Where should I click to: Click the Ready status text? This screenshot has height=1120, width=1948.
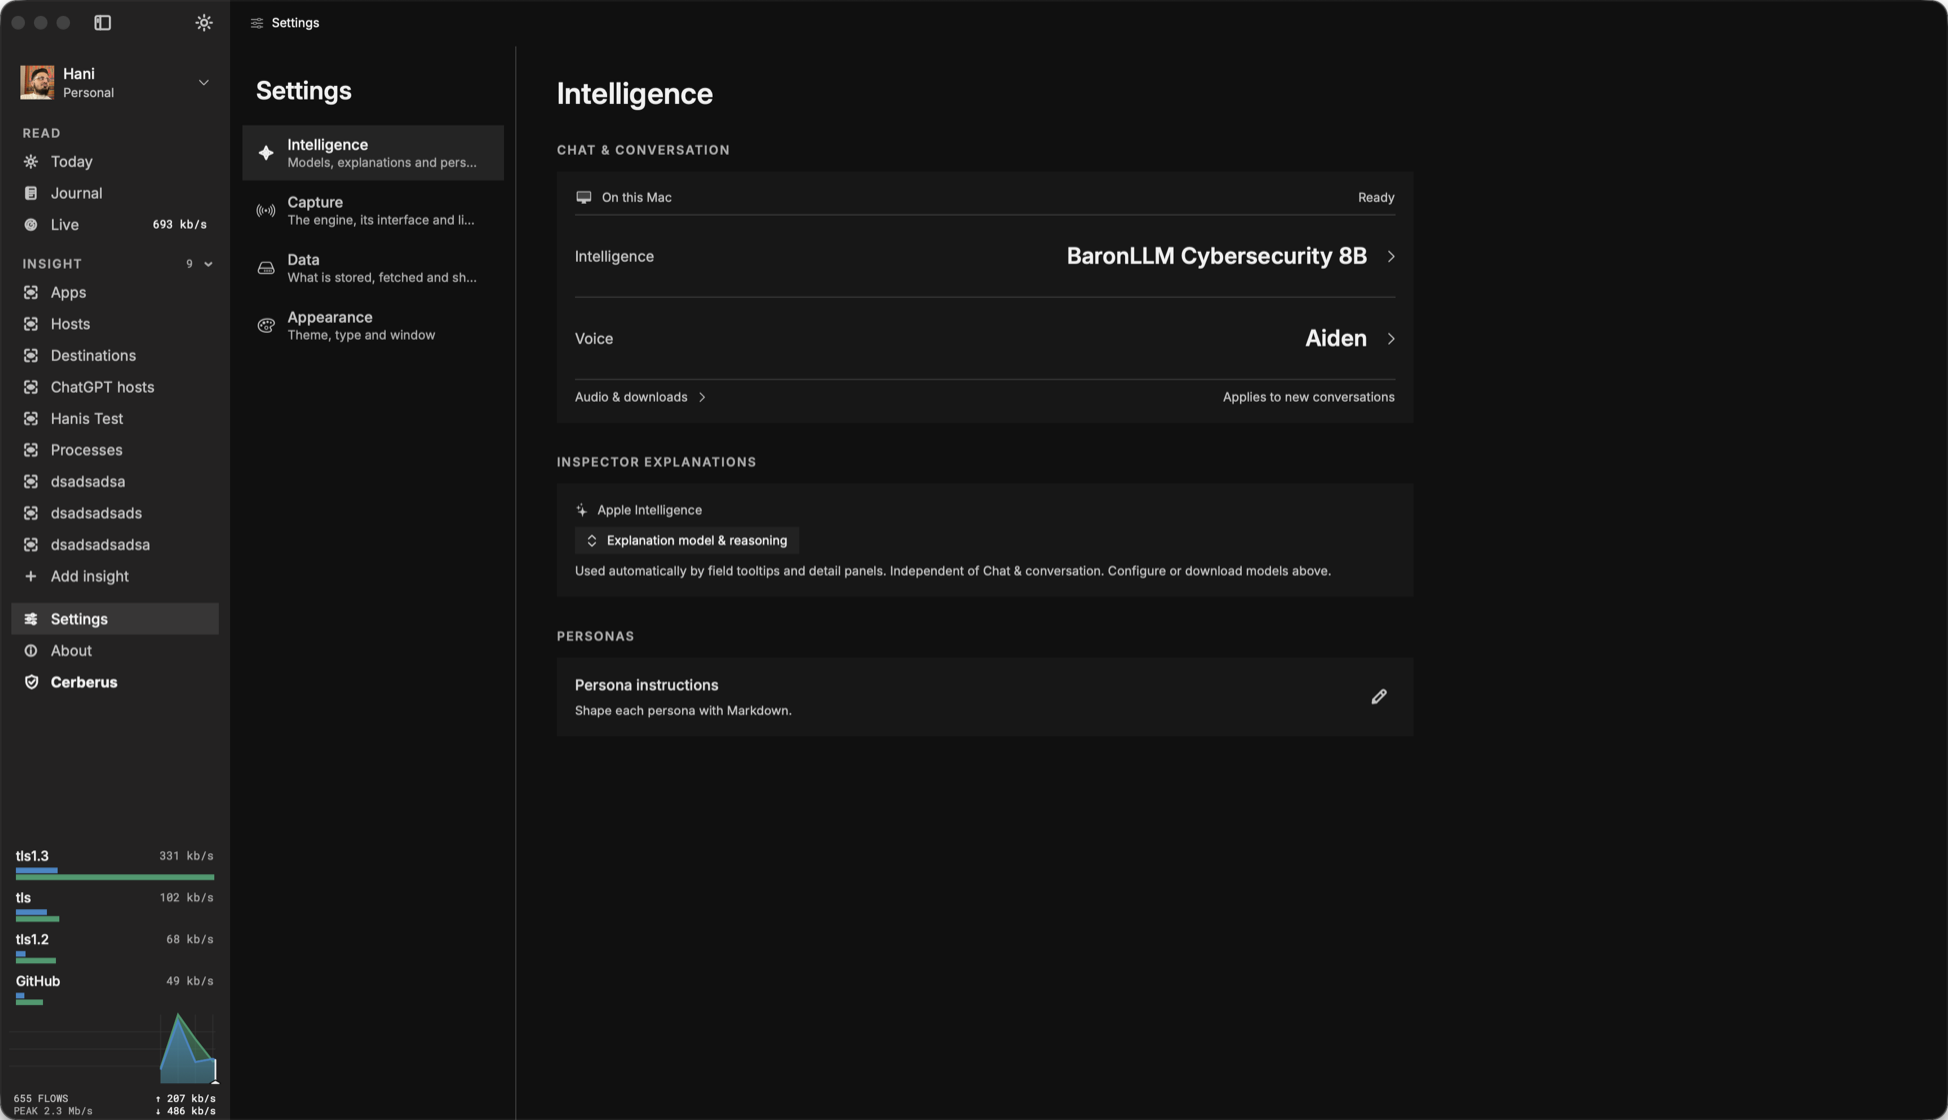point(1376,197)
